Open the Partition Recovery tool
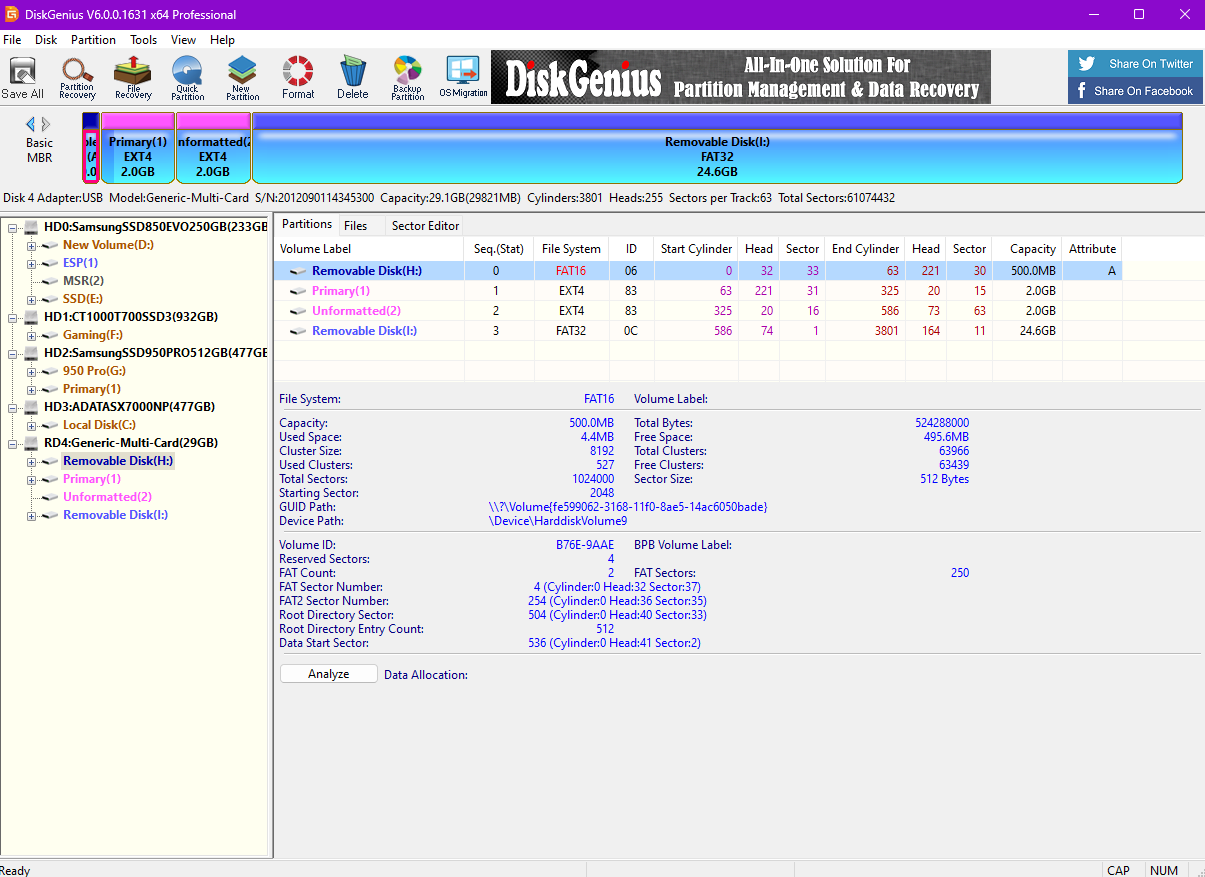This screenshot has width=1205, height=877. [x=77, y=77]
